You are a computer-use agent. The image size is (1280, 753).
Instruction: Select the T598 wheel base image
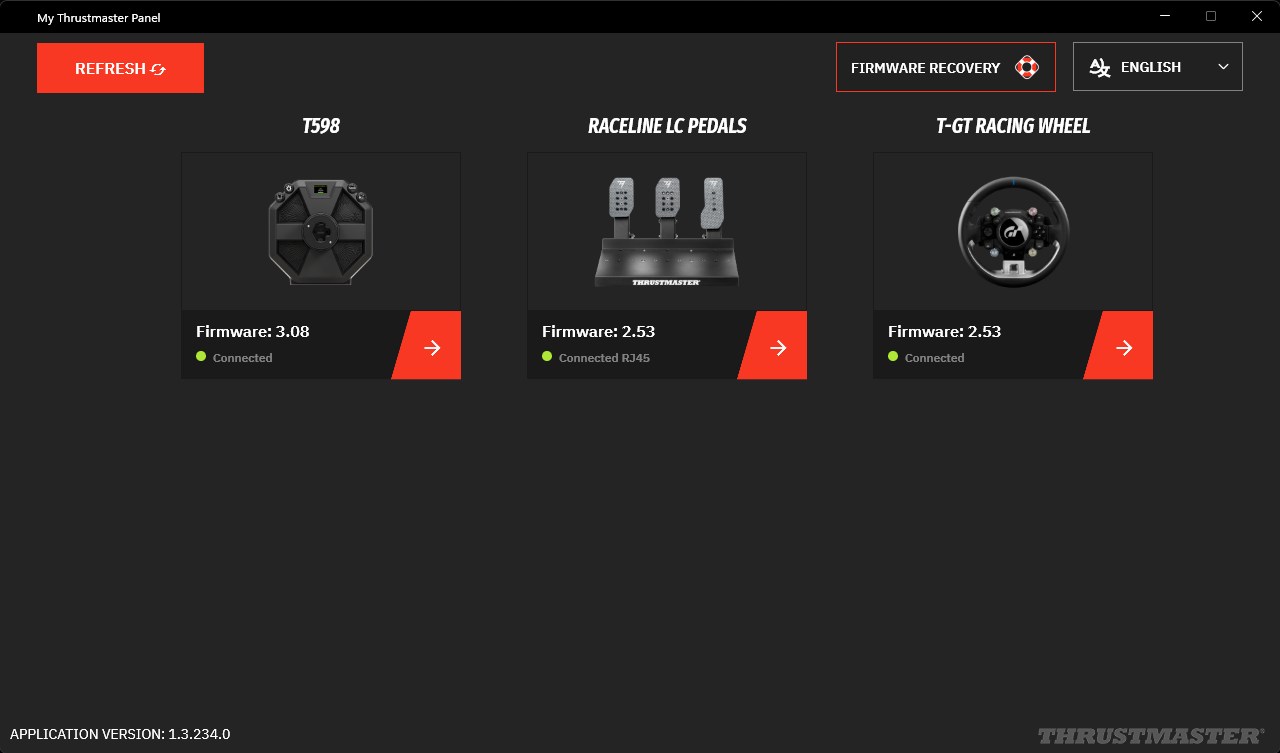click(x=321, y=232)
